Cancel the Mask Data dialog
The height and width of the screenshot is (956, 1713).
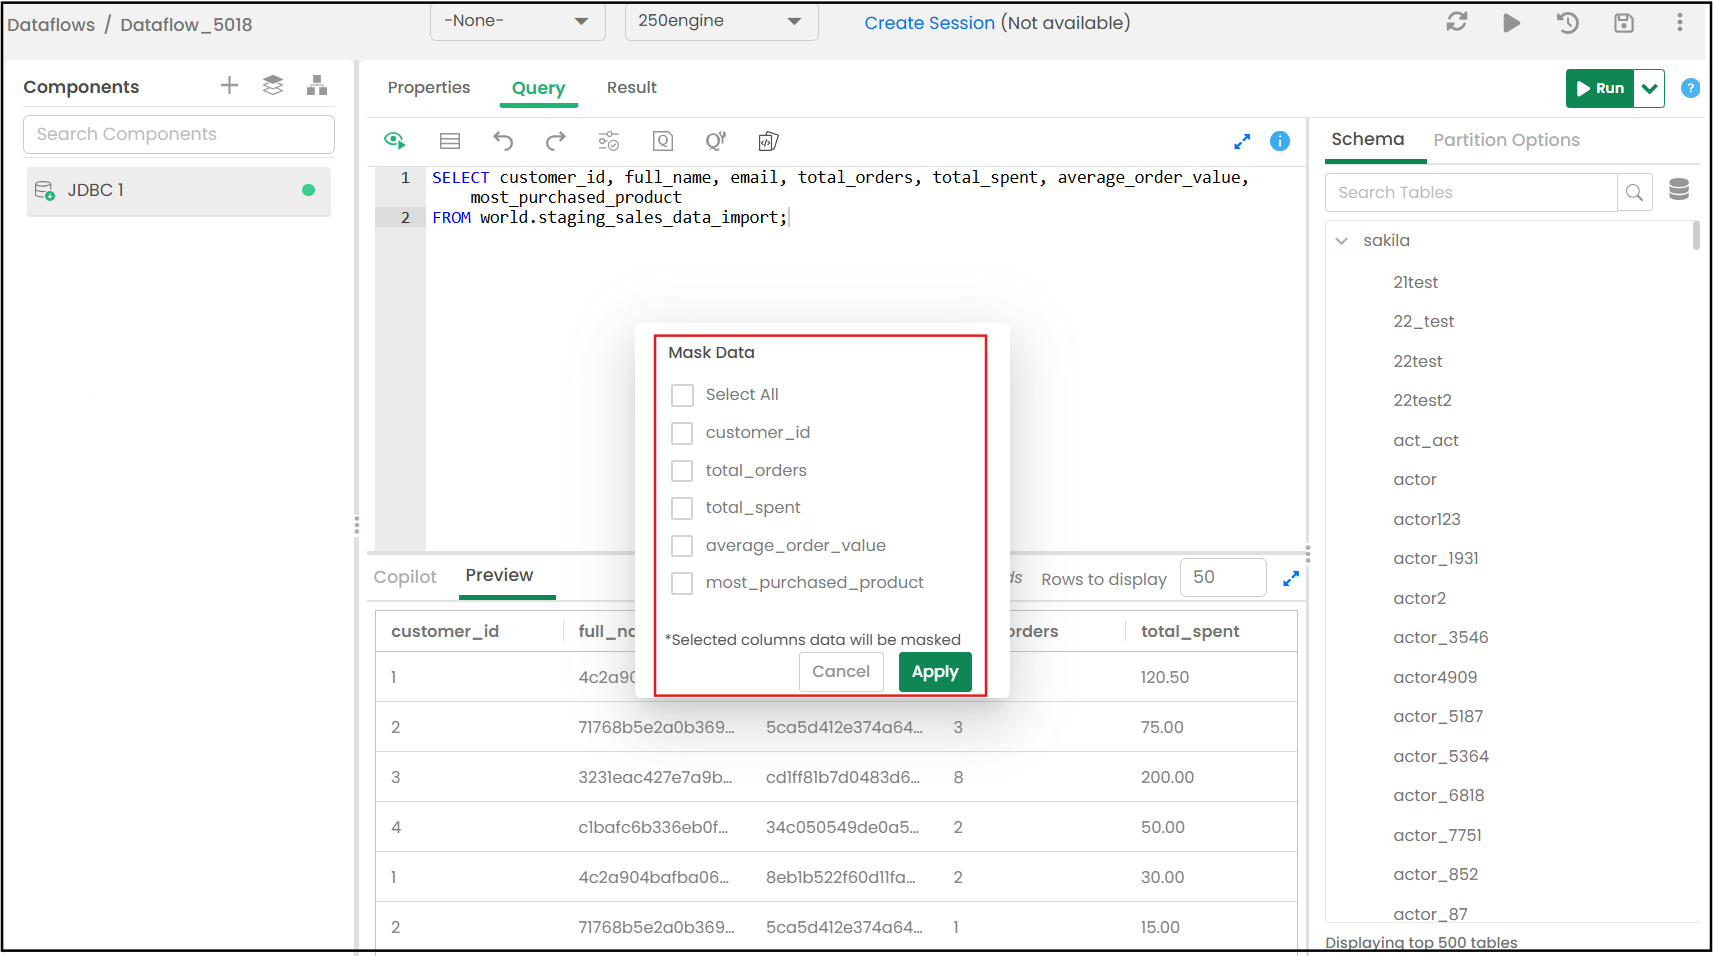pos(840,672)
